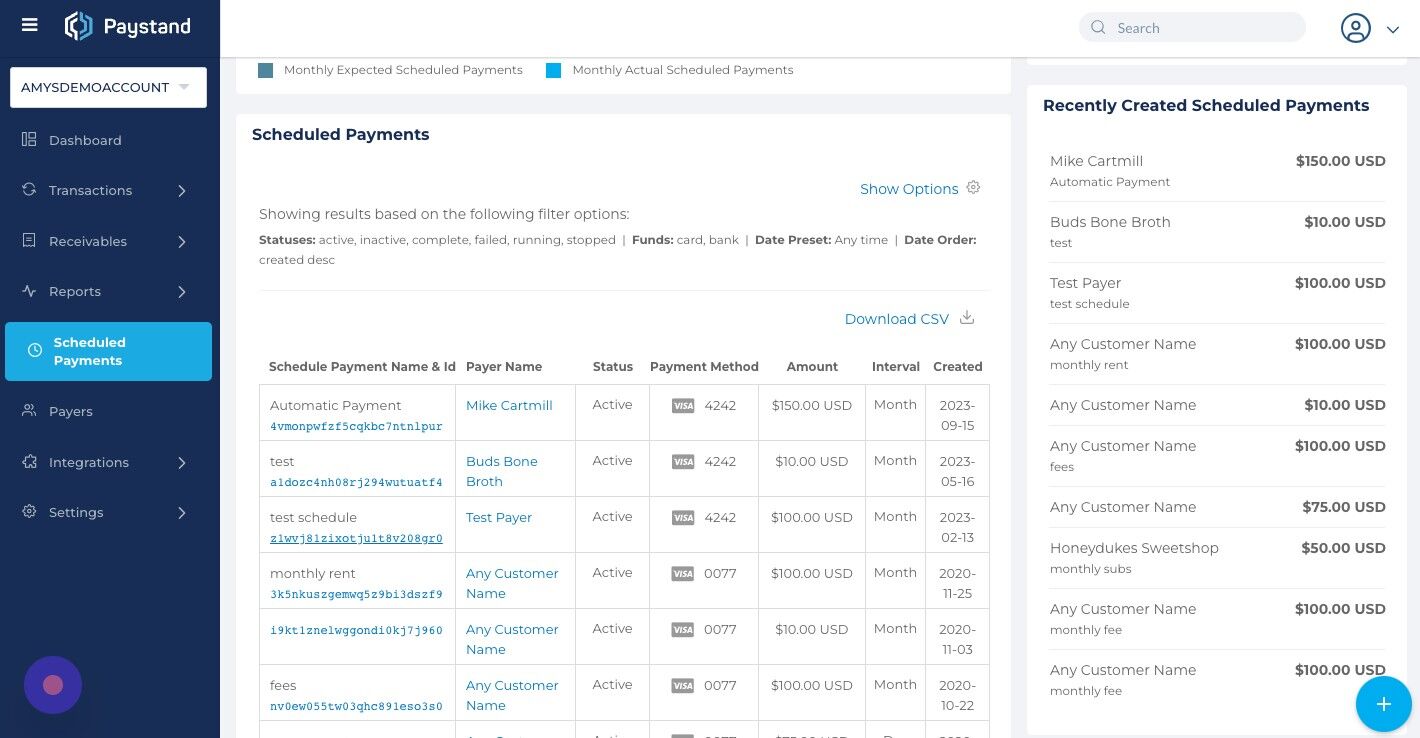Select Any Customer Name $75.00 recent payment

pyautogui.click(x=1217, y=507)
